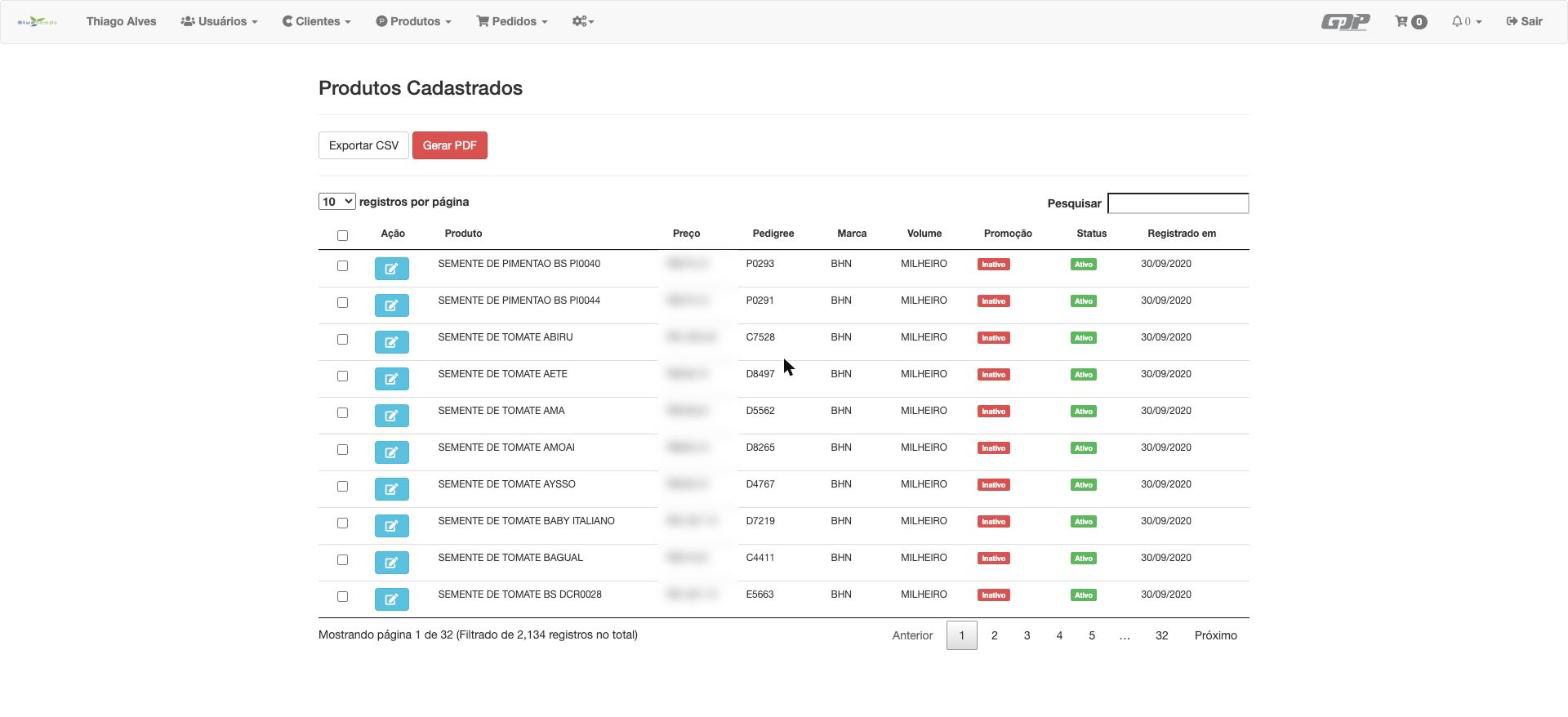Screen dimensions: 1568x717
Task: Click the Pesquisar search field
Action: point(1178,203)
